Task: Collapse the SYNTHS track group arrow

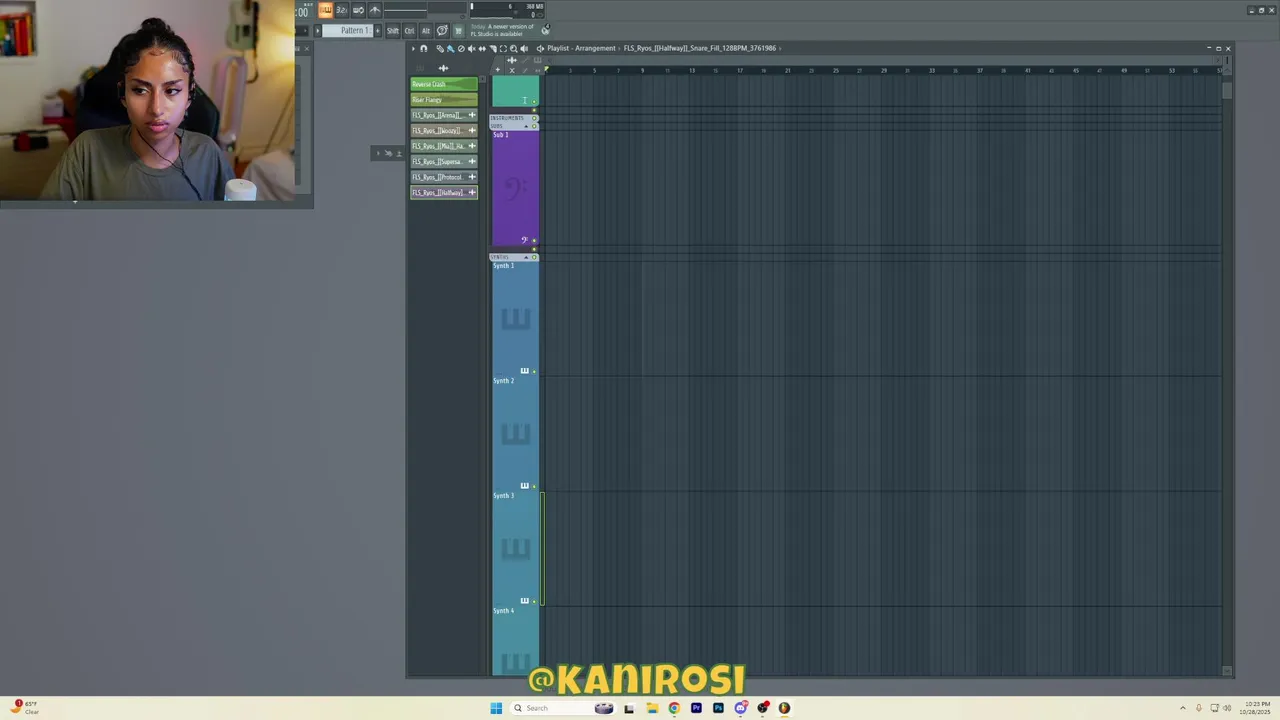Action: [526, 257]
